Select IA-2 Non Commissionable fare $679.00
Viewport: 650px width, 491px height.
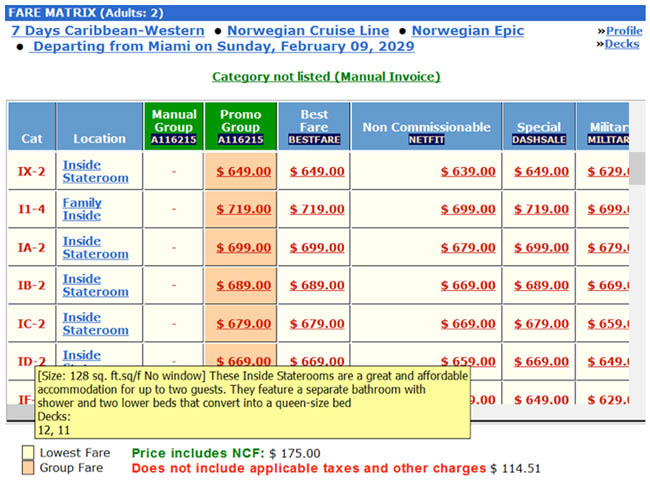(x=468, y=248)
